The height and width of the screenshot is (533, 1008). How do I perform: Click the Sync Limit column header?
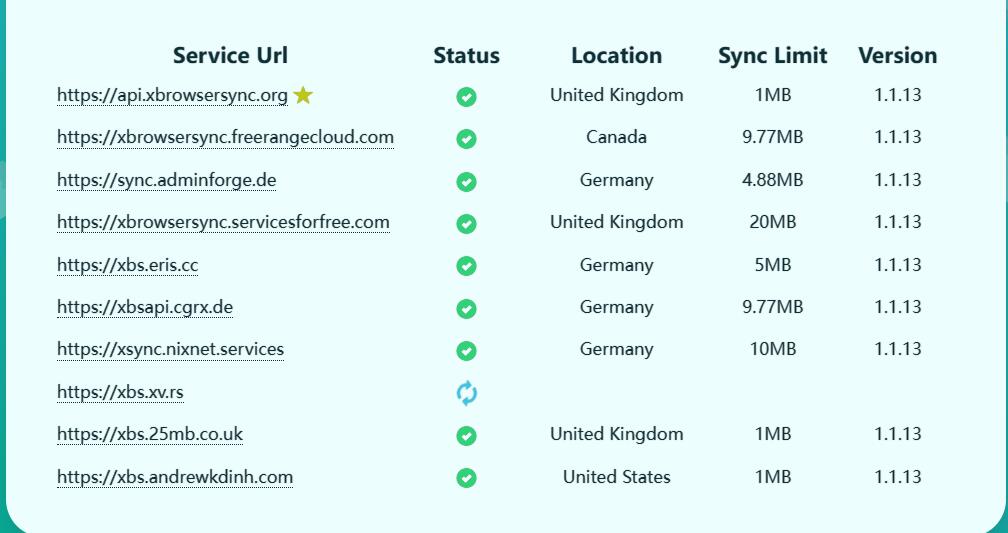point(772,56)
